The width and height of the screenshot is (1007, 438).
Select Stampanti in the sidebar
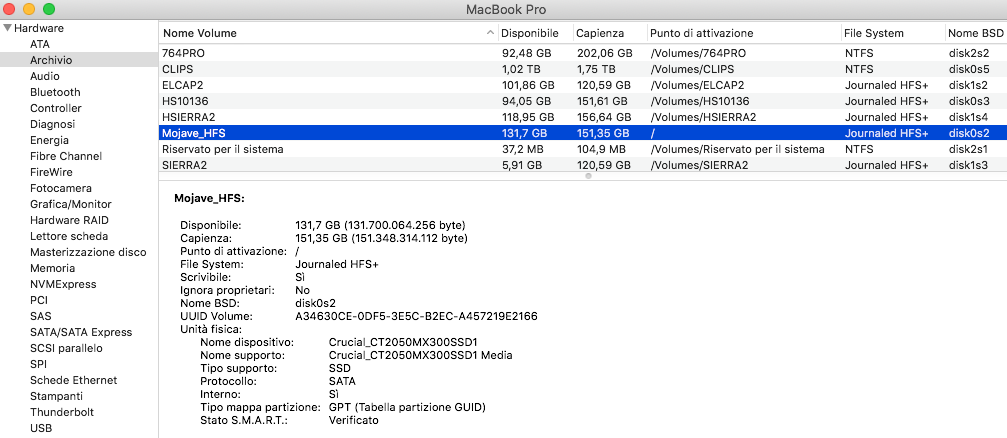(57, 396)
